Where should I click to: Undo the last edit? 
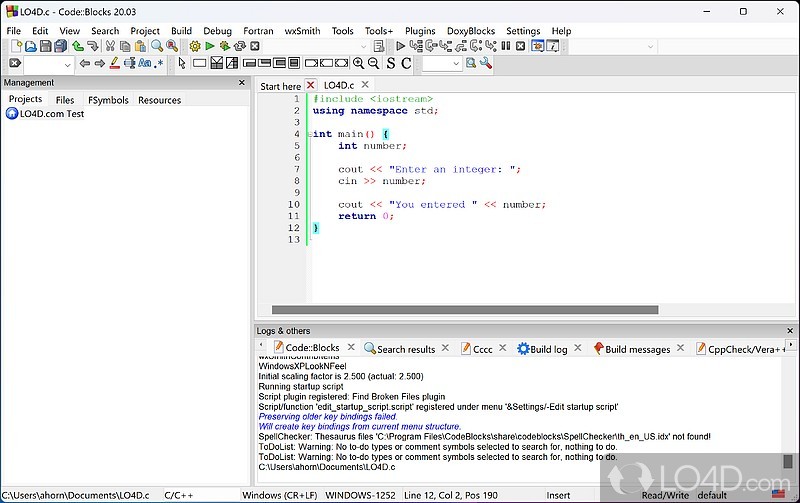pyautogui.click(x=78, y=46)
